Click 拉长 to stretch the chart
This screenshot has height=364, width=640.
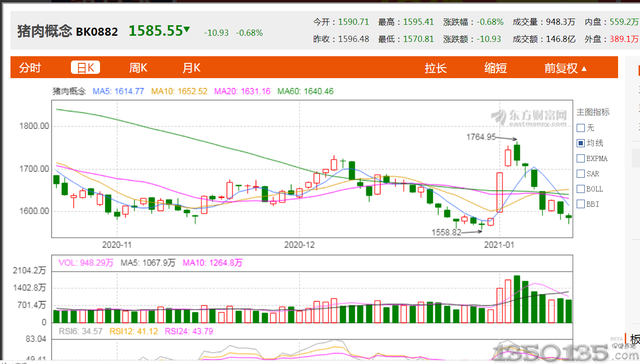[x=436, y=68]
